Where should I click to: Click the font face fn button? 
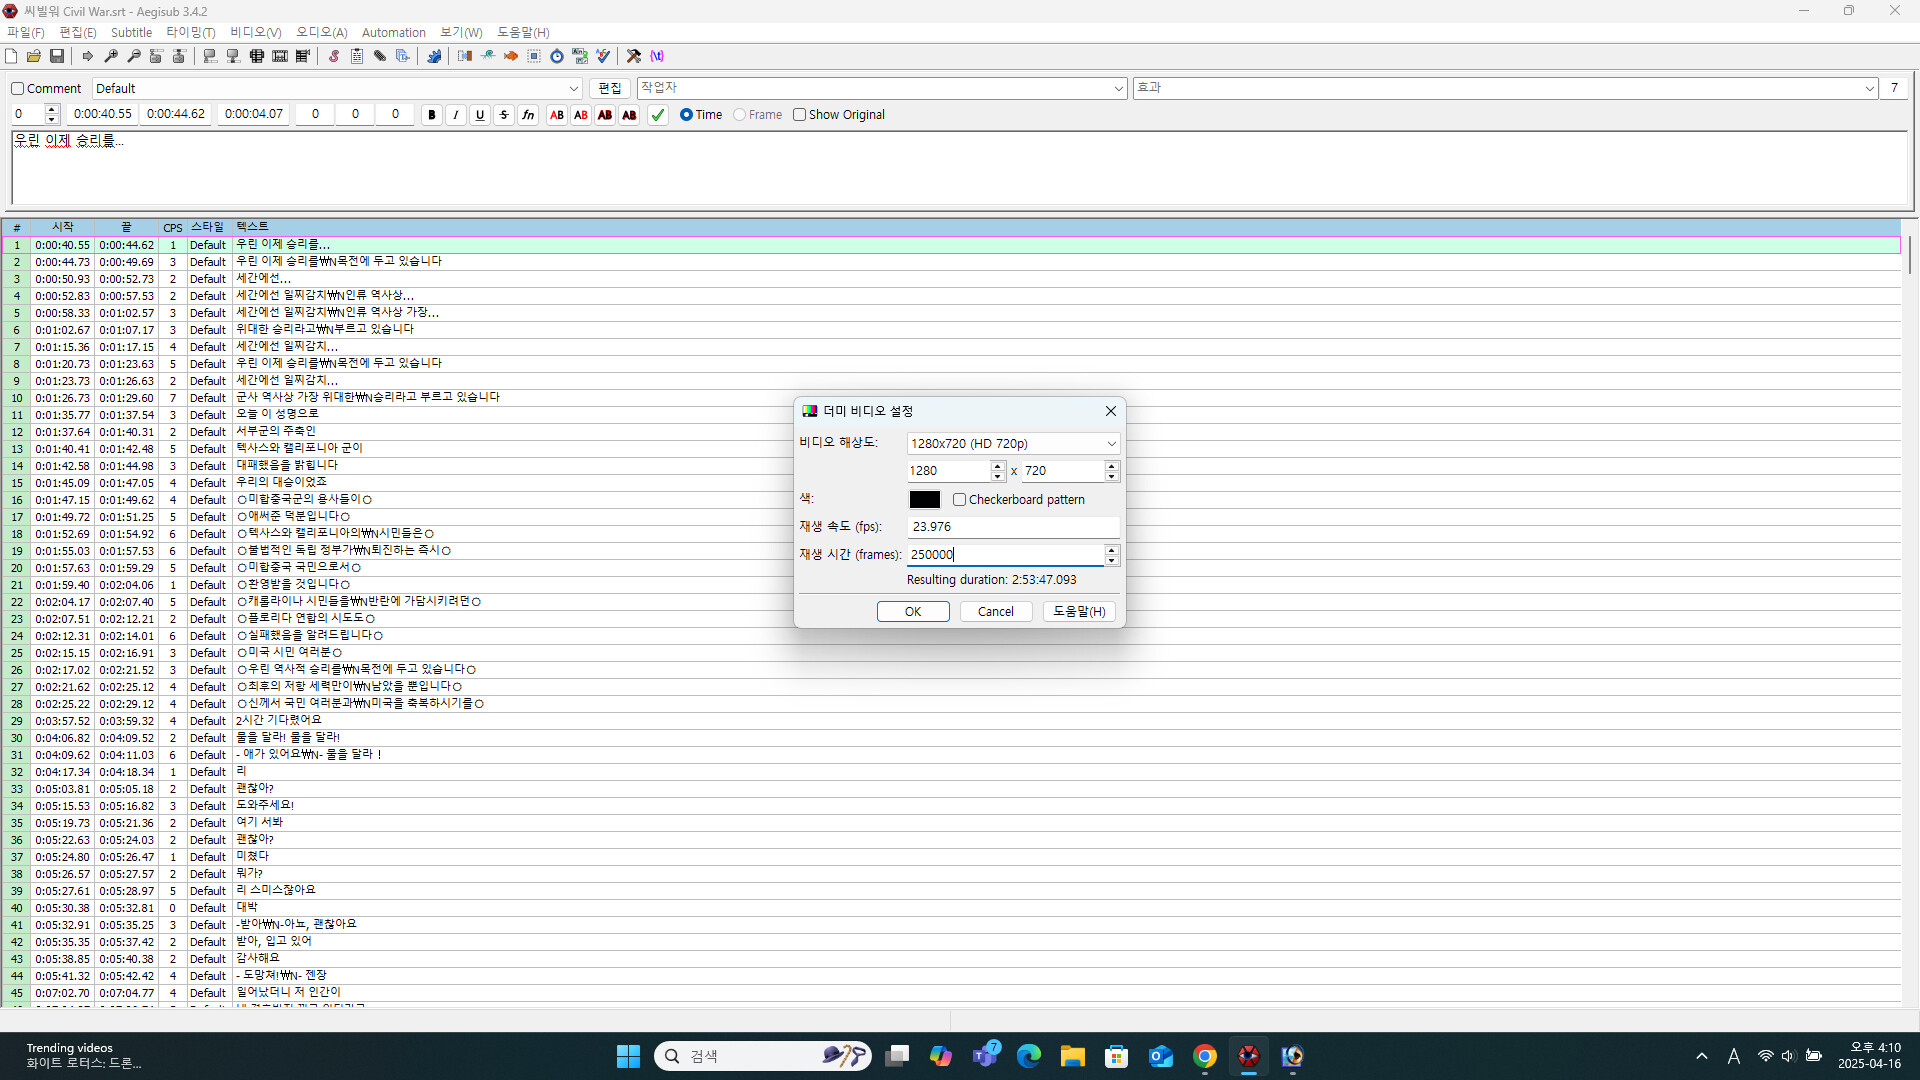pyautogui.click(x=528, y=115)
